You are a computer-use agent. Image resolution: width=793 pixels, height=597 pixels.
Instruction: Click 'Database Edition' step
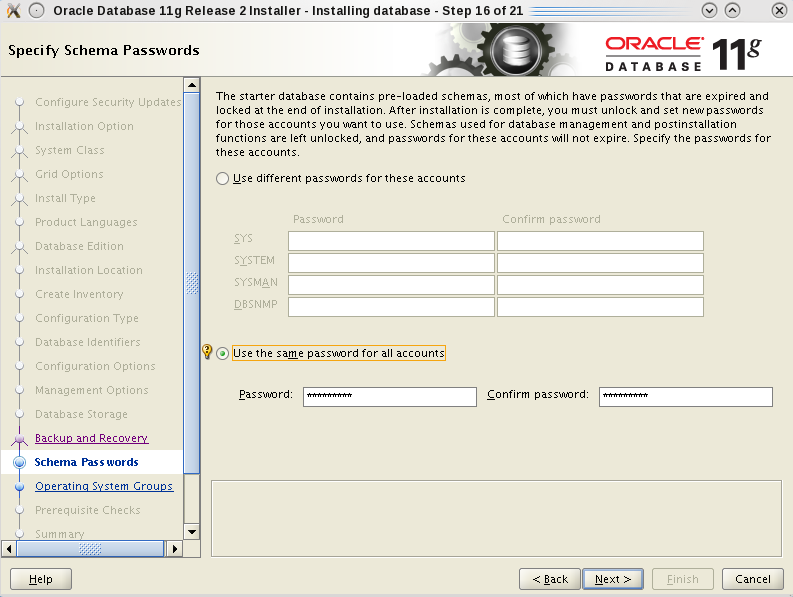click(79, 246)
